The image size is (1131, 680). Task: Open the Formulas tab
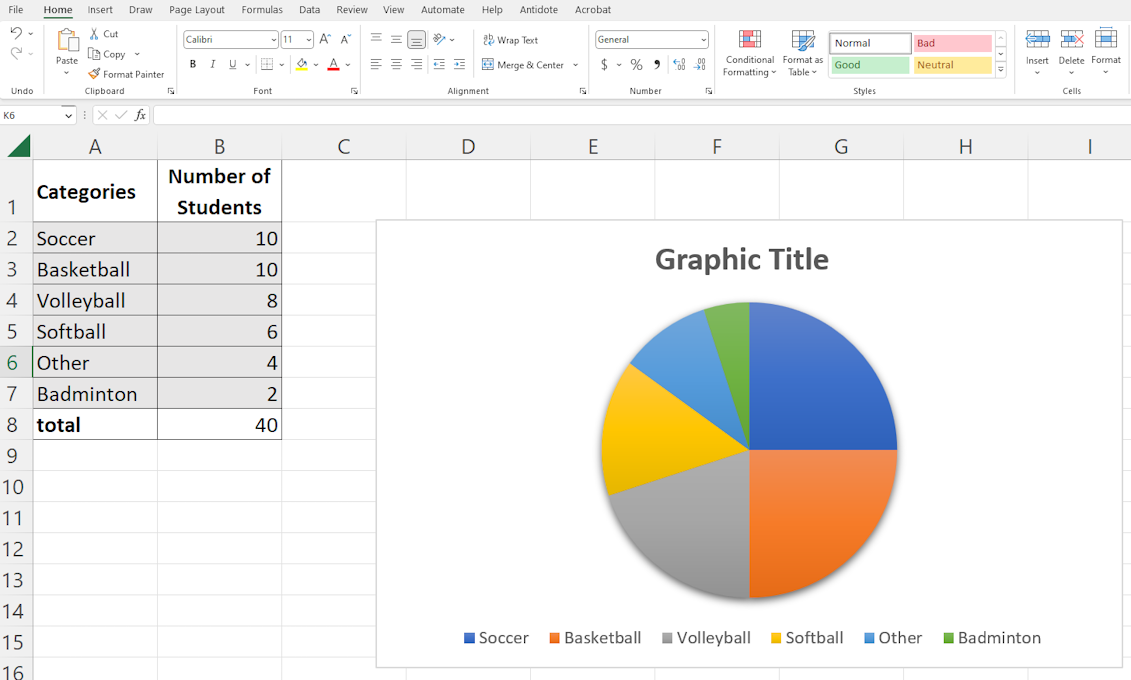click(262, 10)
